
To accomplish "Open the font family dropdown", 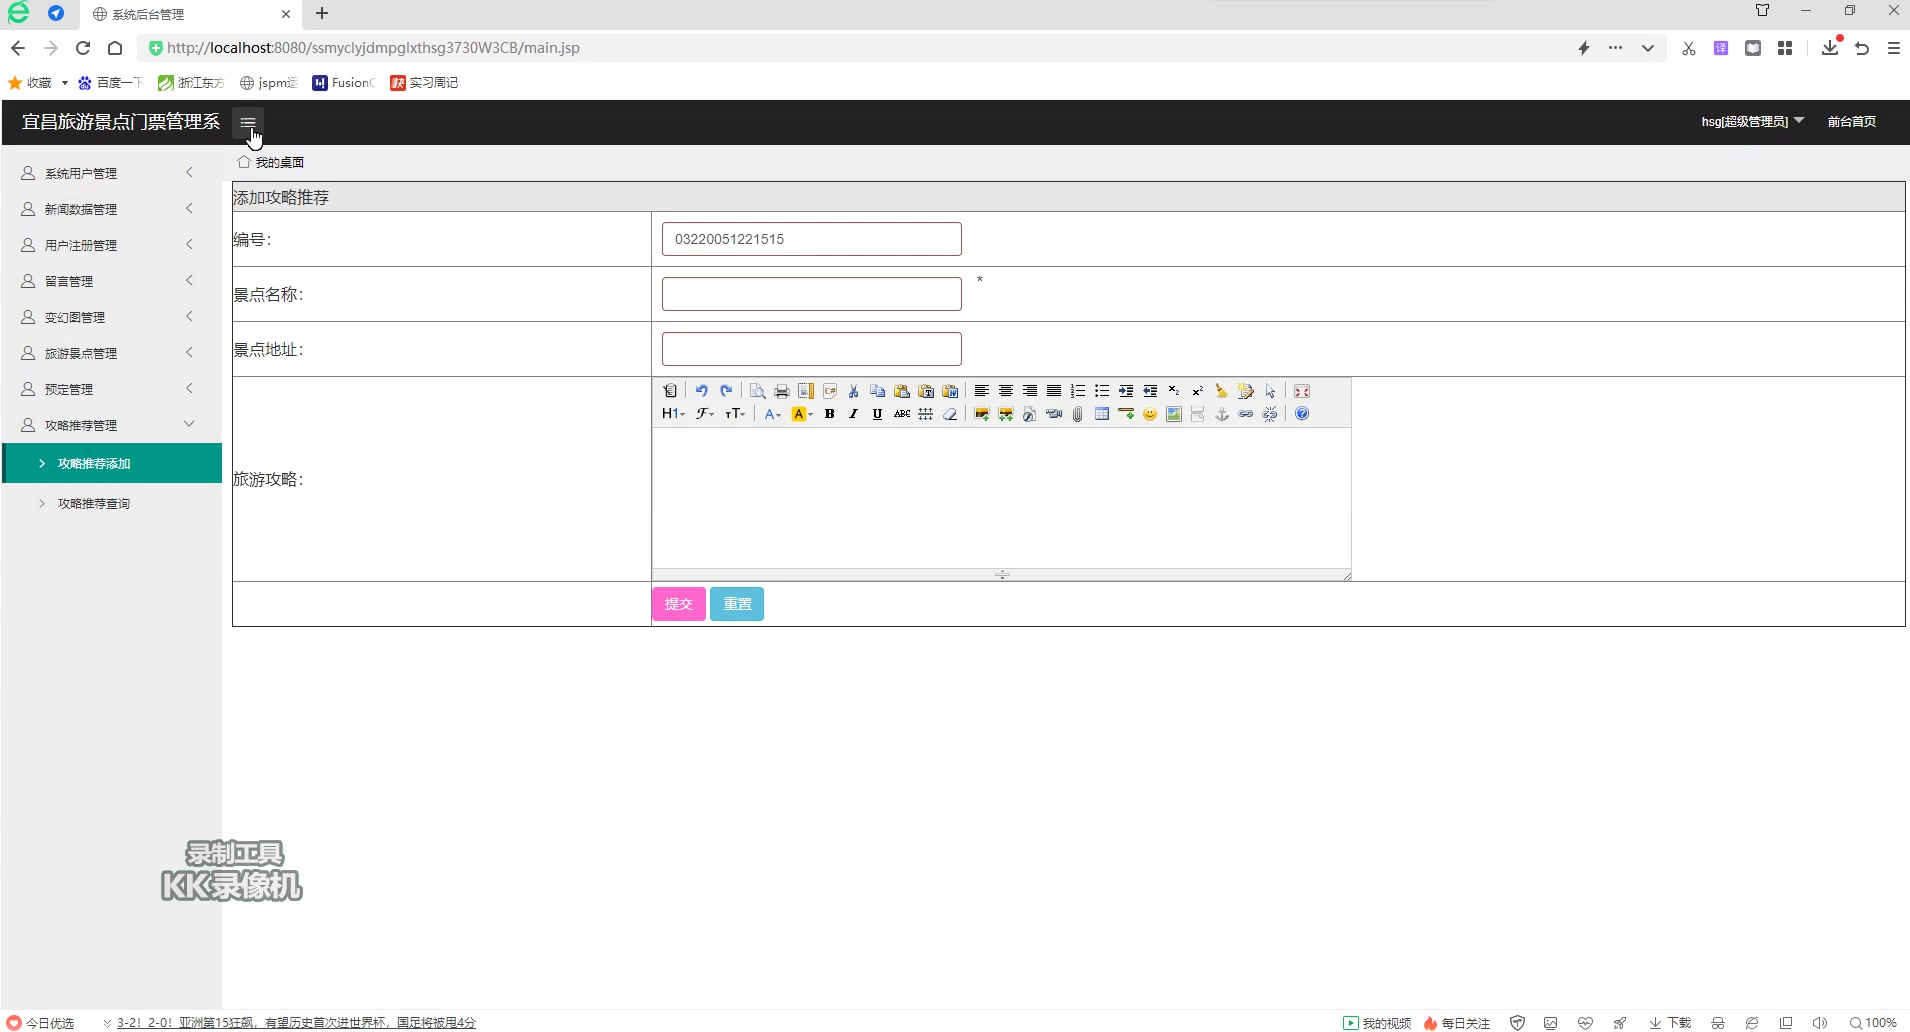I will pos(705,414).
